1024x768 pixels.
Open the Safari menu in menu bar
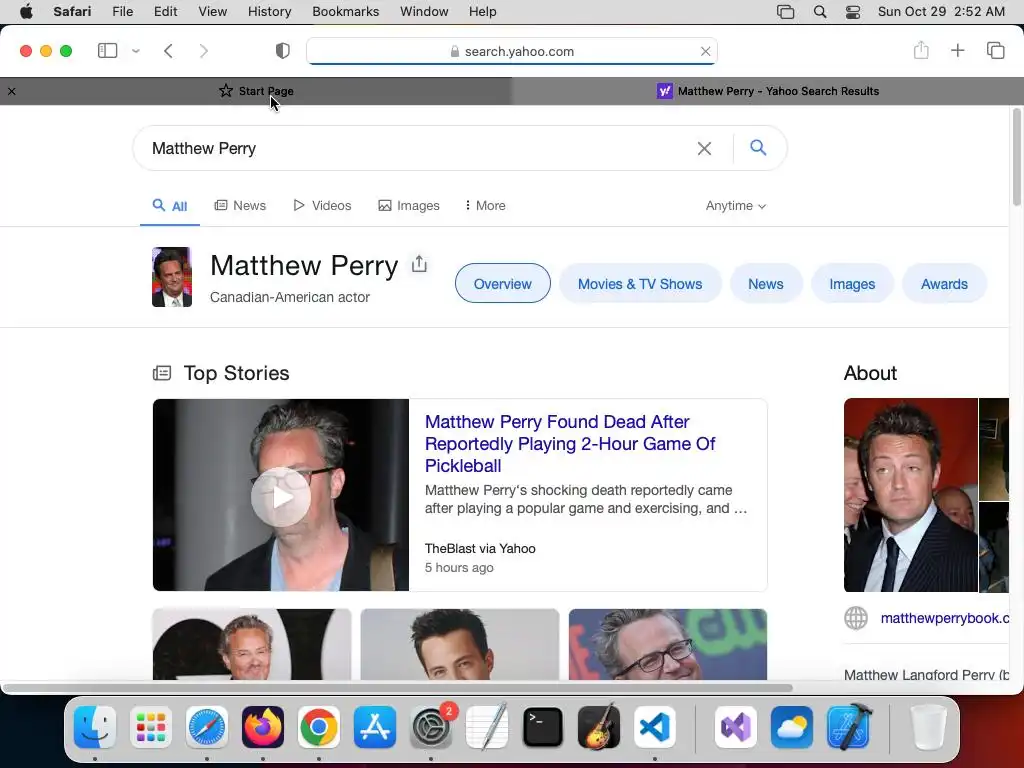pos(72,12)
